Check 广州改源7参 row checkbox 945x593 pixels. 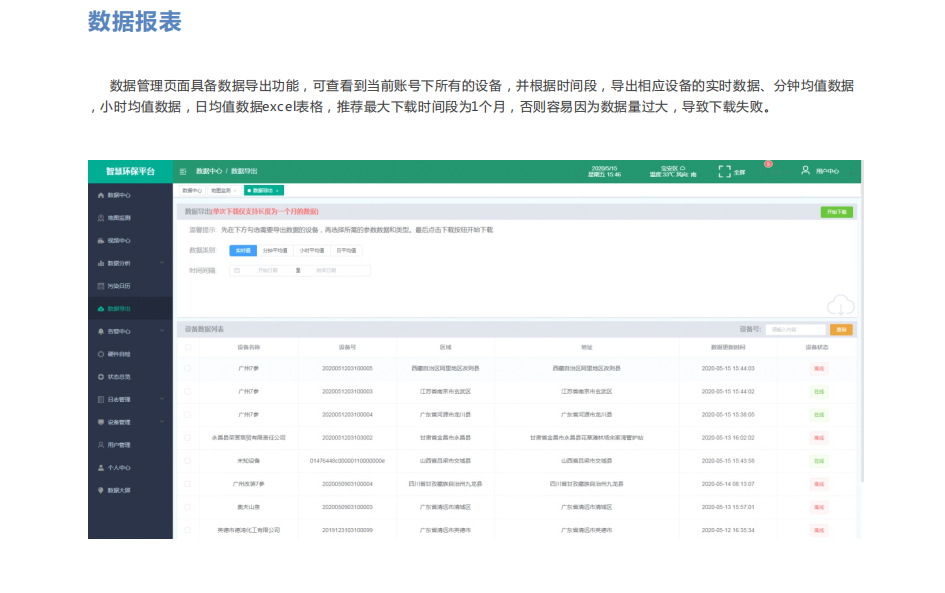coord(188,484)
